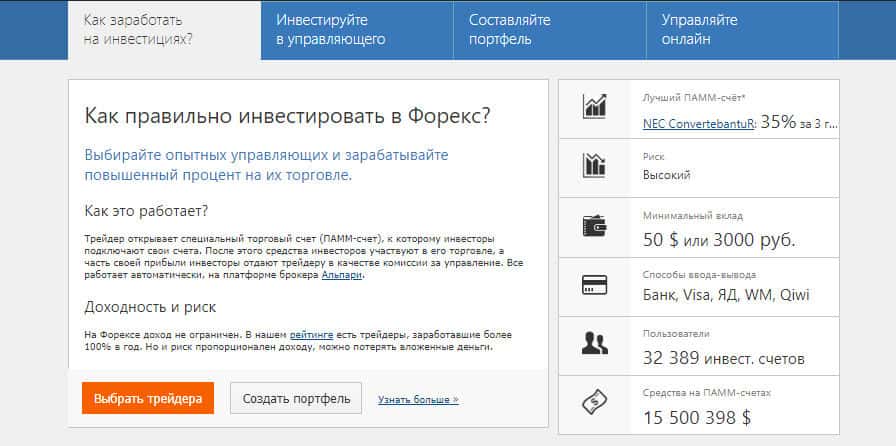896x446 pixels.
Task: Click the risk bar chart icon
Action: [x=595, y=165]
